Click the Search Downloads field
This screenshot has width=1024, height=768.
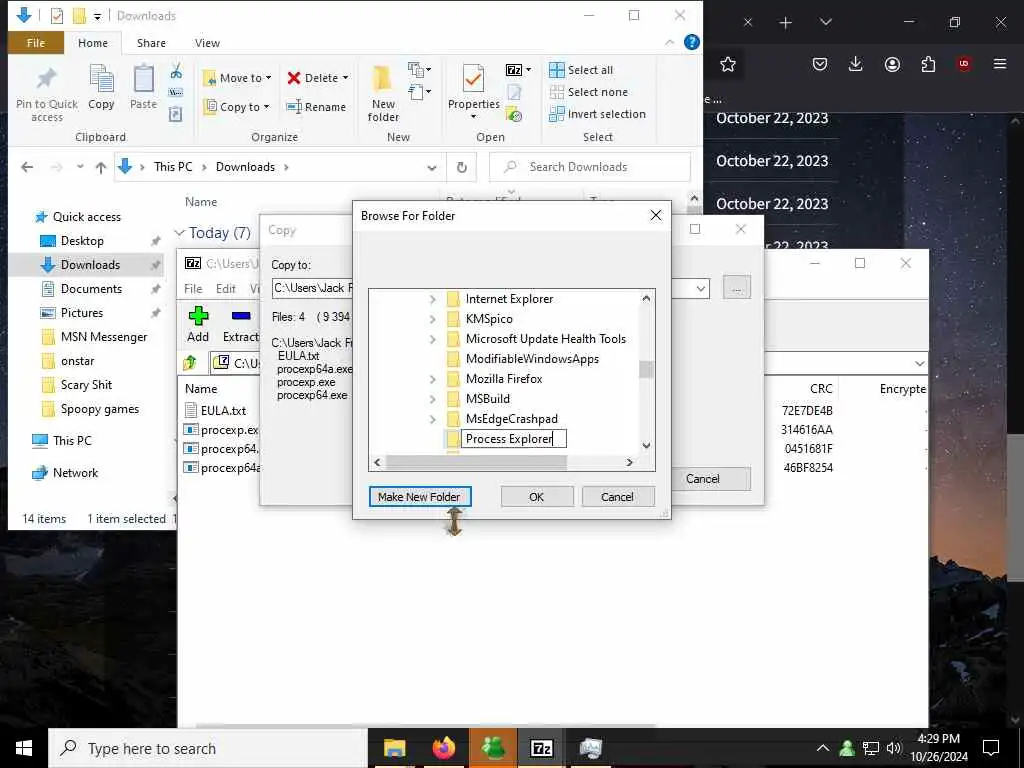coord(590,167)
